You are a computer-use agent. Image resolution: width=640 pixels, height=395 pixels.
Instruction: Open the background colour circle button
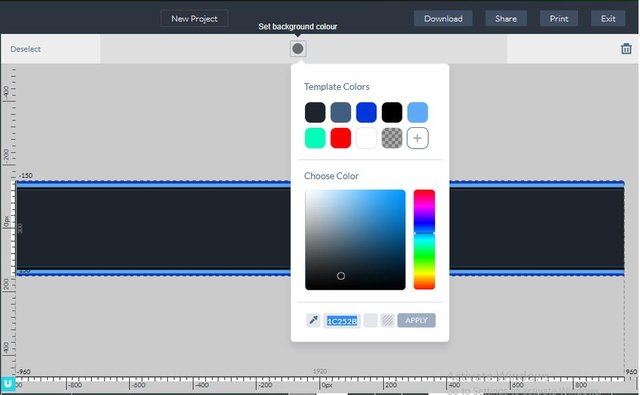[x=298, y=49]
